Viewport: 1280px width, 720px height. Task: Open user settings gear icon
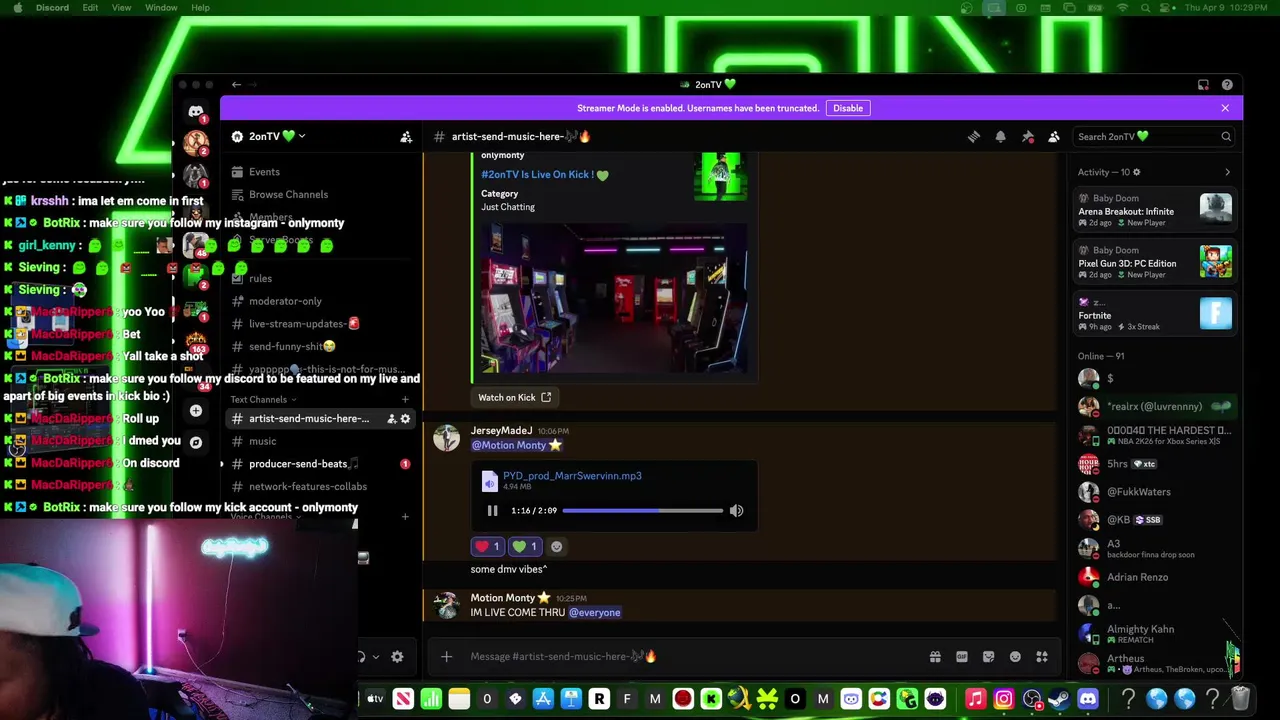pyautogui.click(x=397, y=657)
